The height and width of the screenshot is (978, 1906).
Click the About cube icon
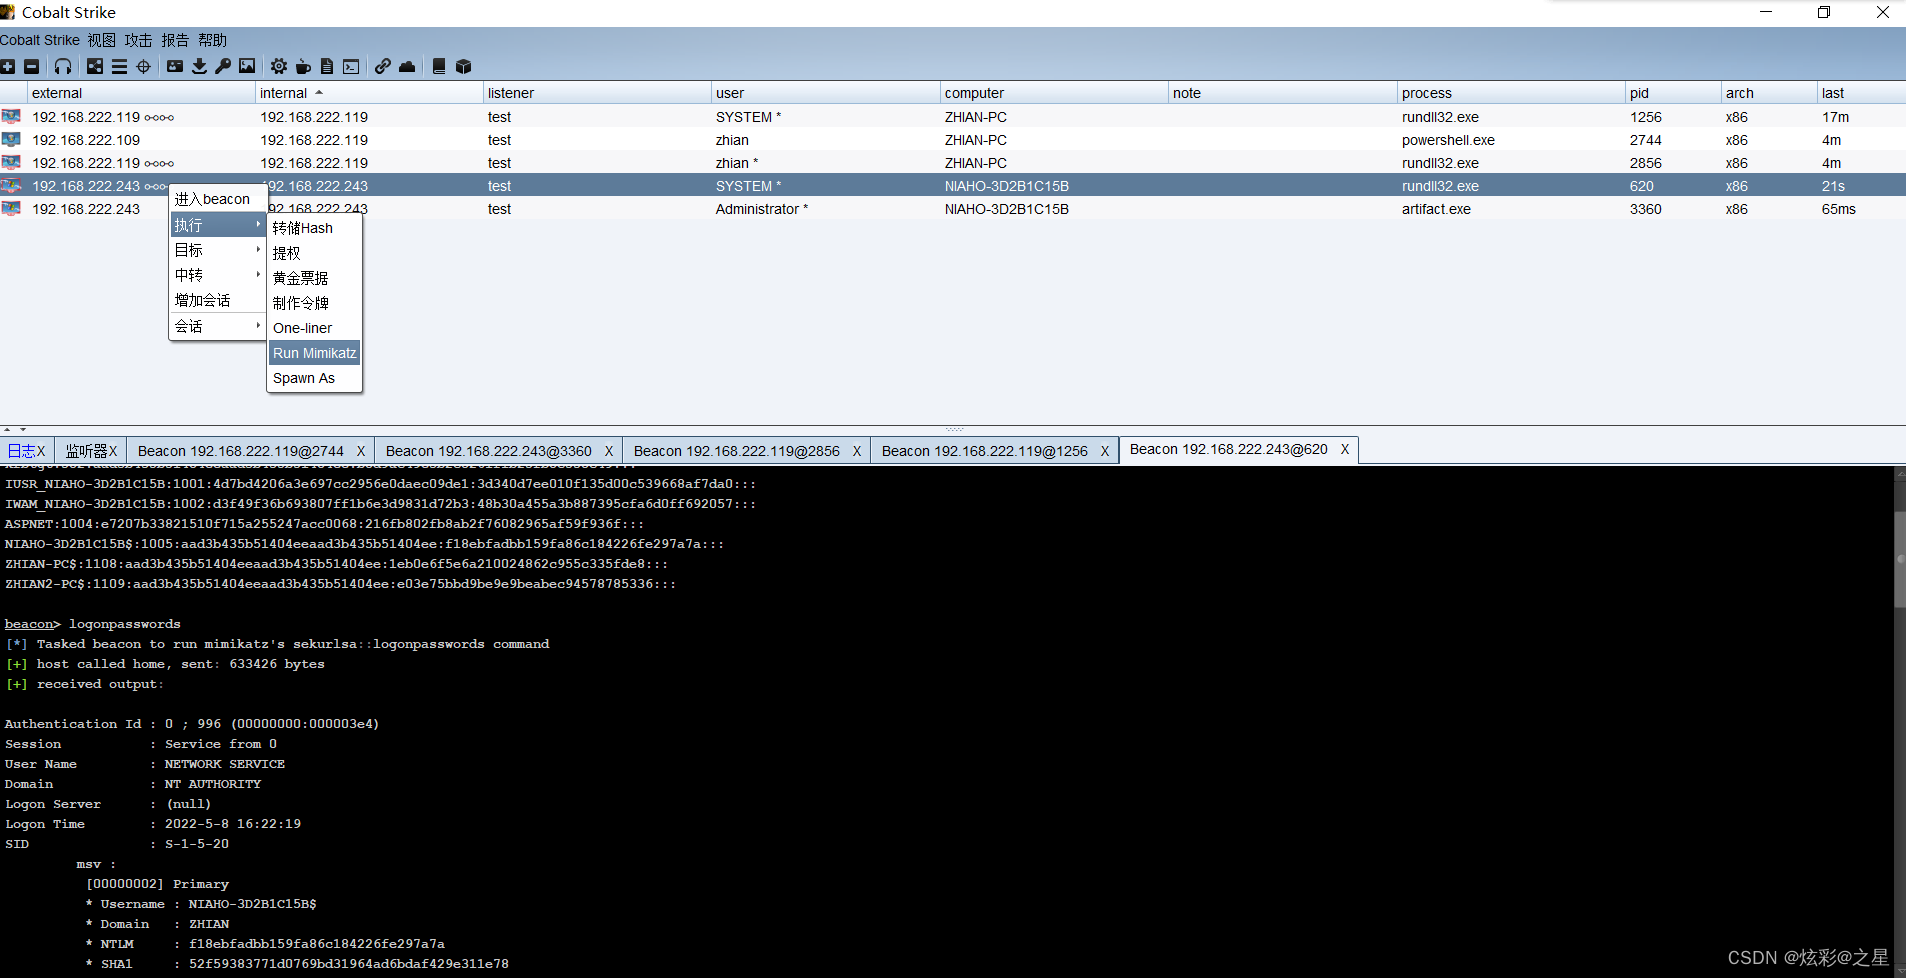click(463, 66)
